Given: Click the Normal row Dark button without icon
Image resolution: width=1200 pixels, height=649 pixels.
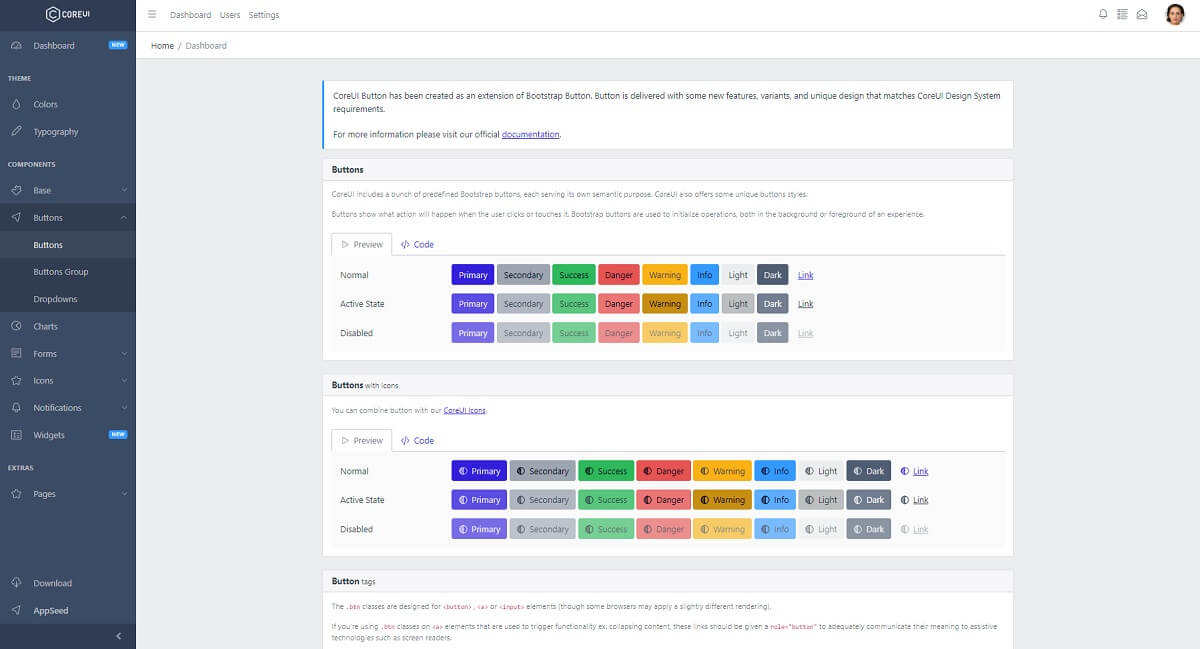Looking at the screenshot, I should tap(773, 275).
